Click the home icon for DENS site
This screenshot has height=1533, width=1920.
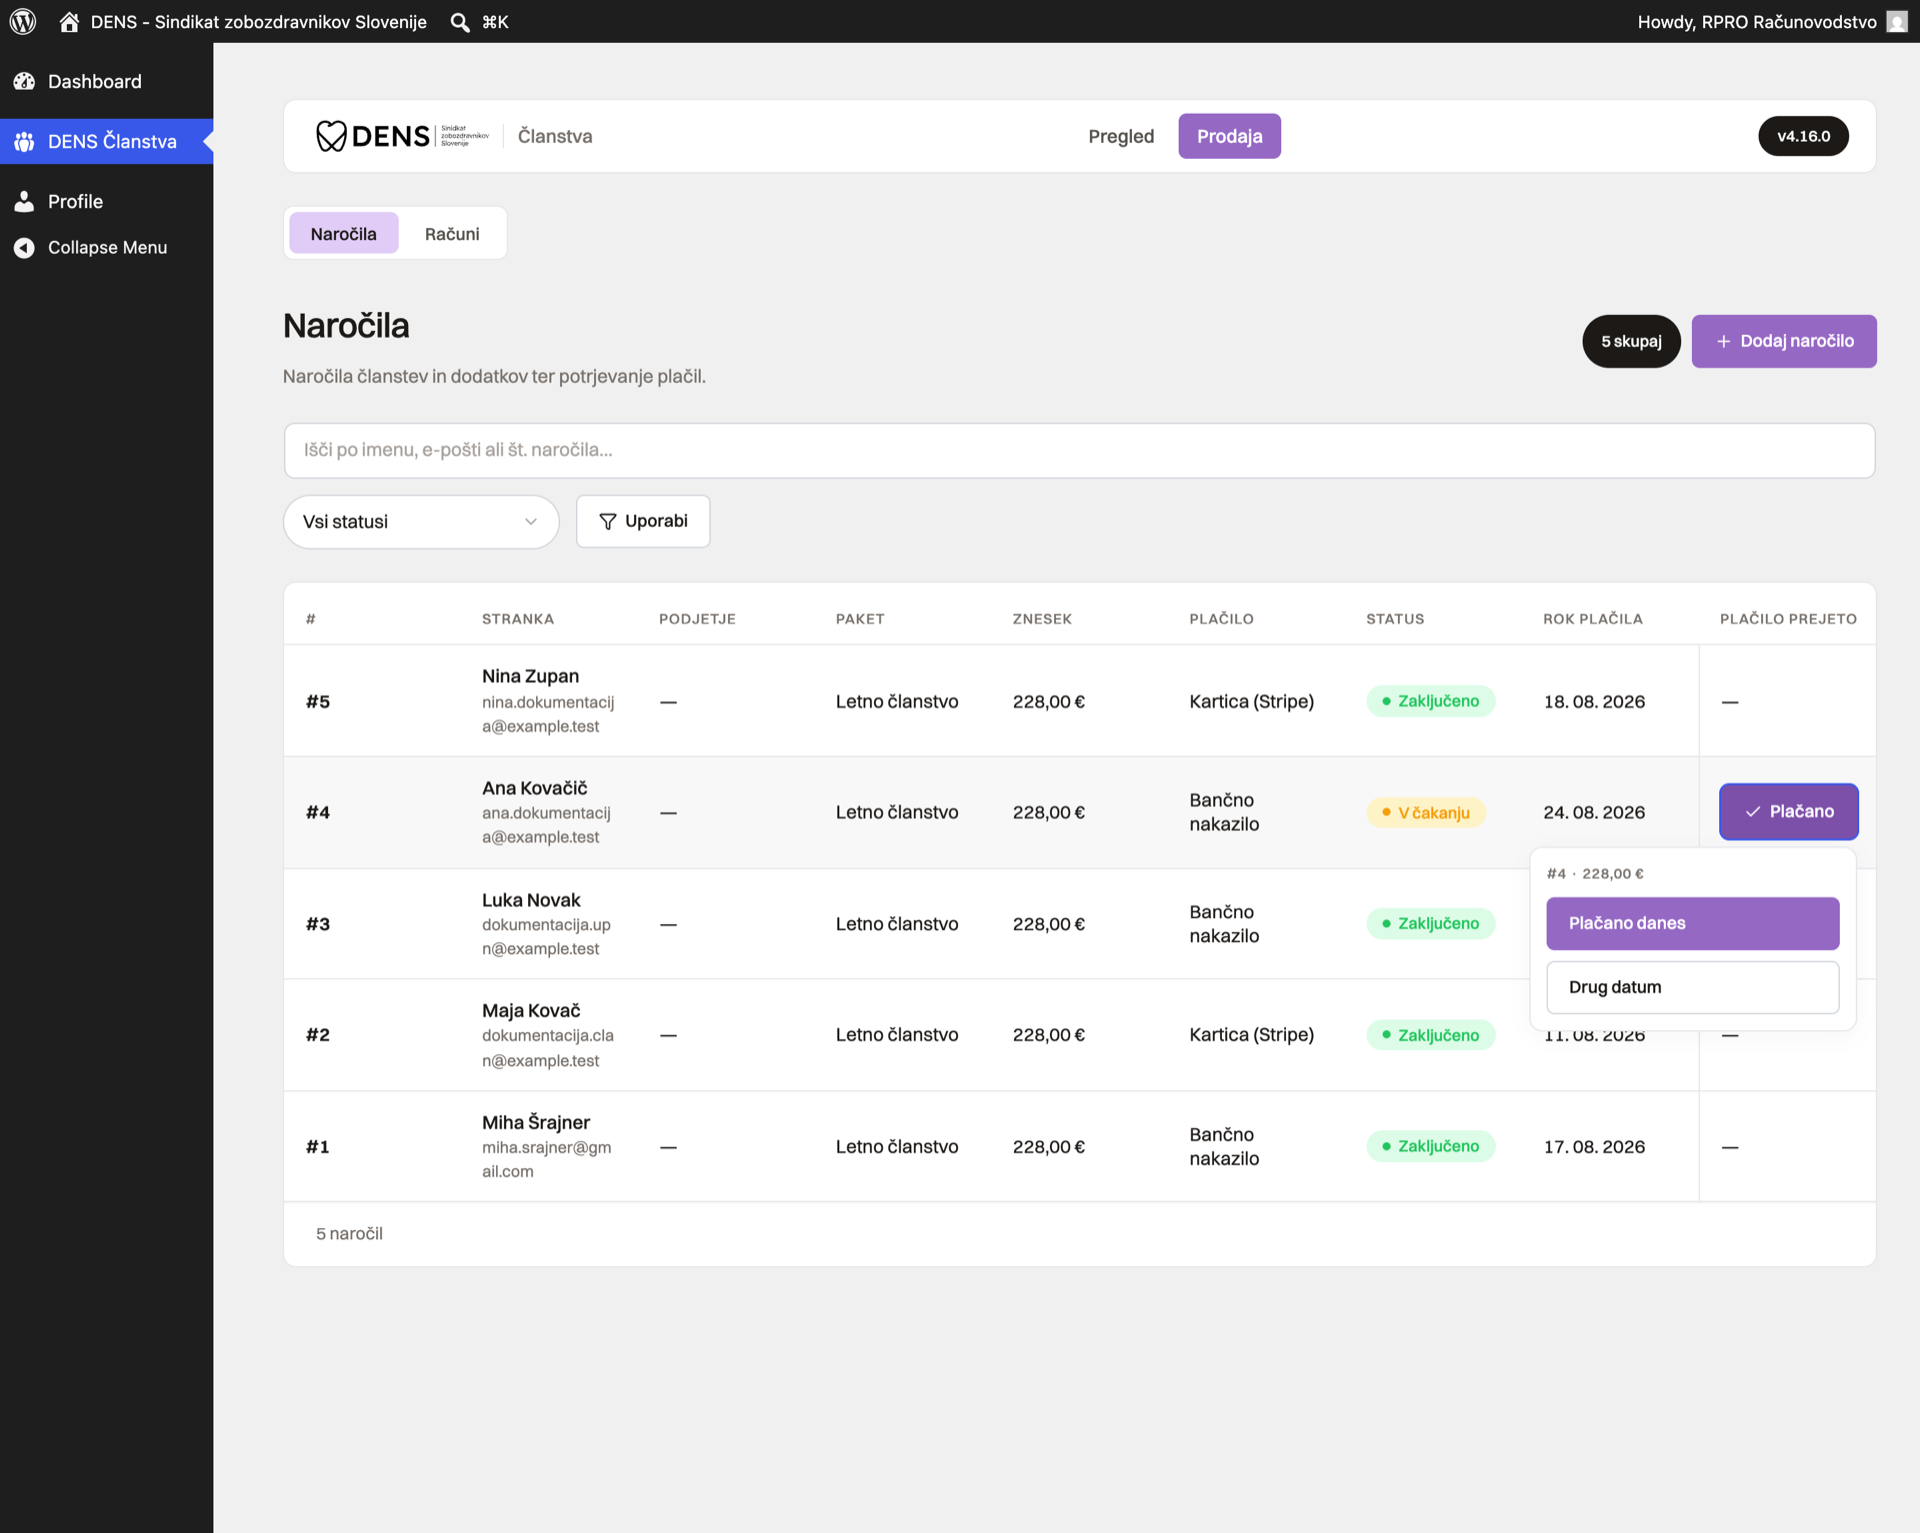(x=69, y=21)
